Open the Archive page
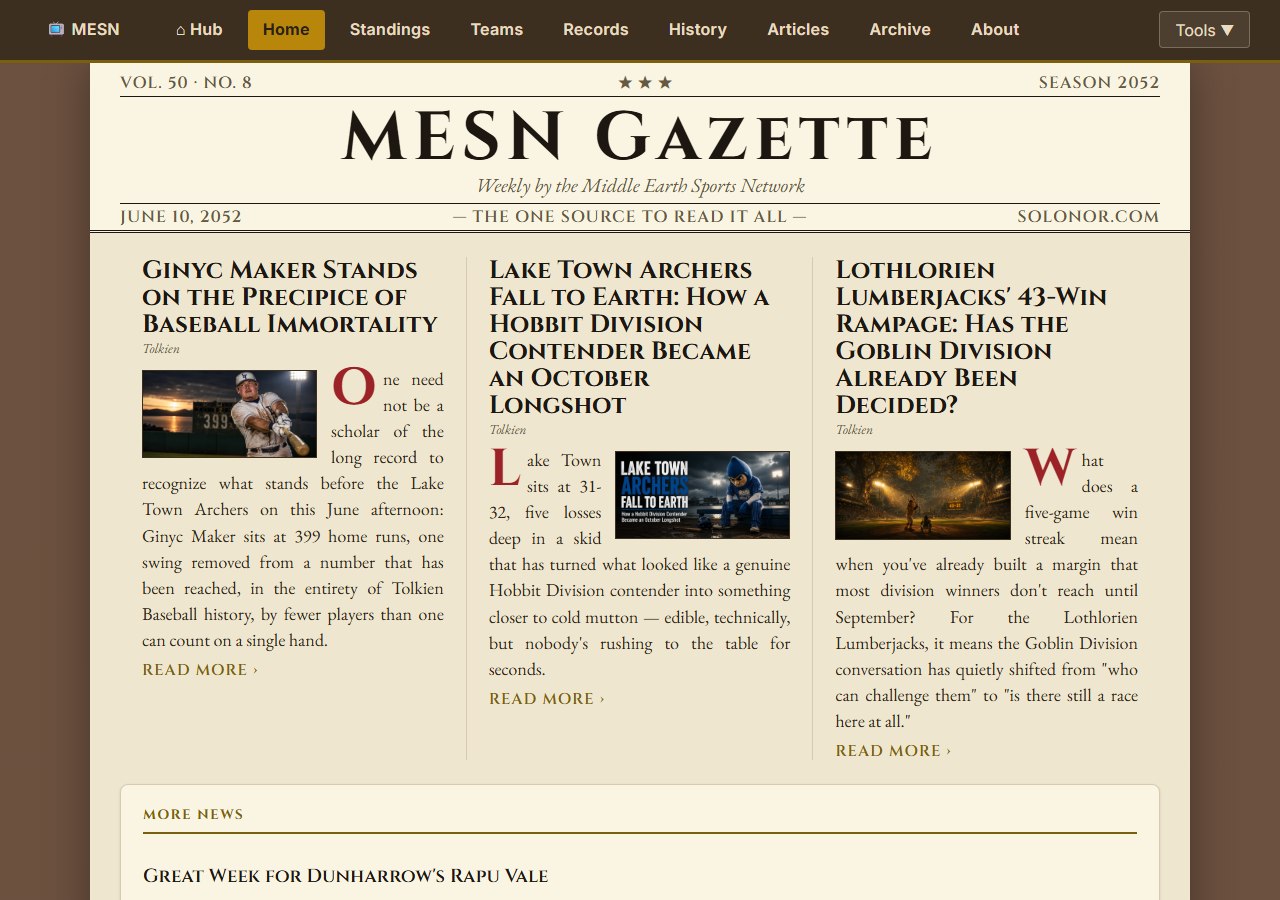 (x=900, y=30)
